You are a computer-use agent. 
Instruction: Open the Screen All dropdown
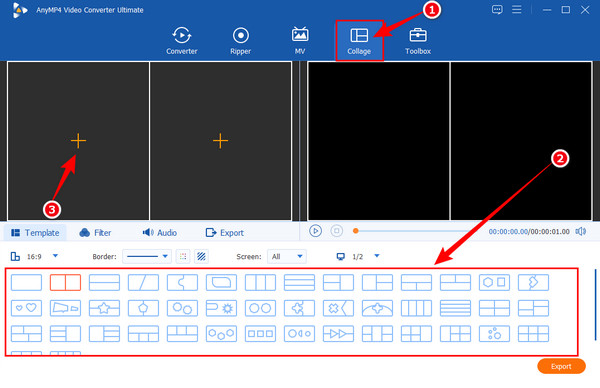(x=287, y=256)
